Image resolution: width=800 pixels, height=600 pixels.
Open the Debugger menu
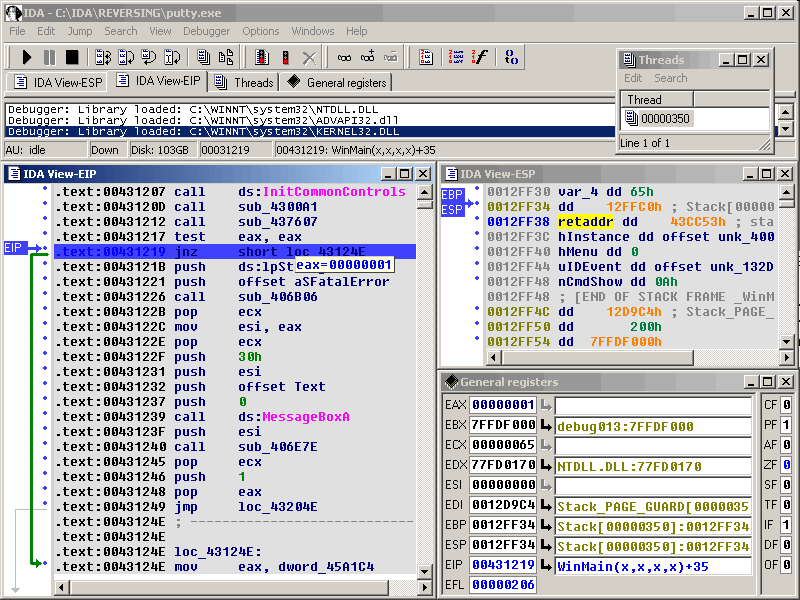pyautogui.click(x=206, y=31)
